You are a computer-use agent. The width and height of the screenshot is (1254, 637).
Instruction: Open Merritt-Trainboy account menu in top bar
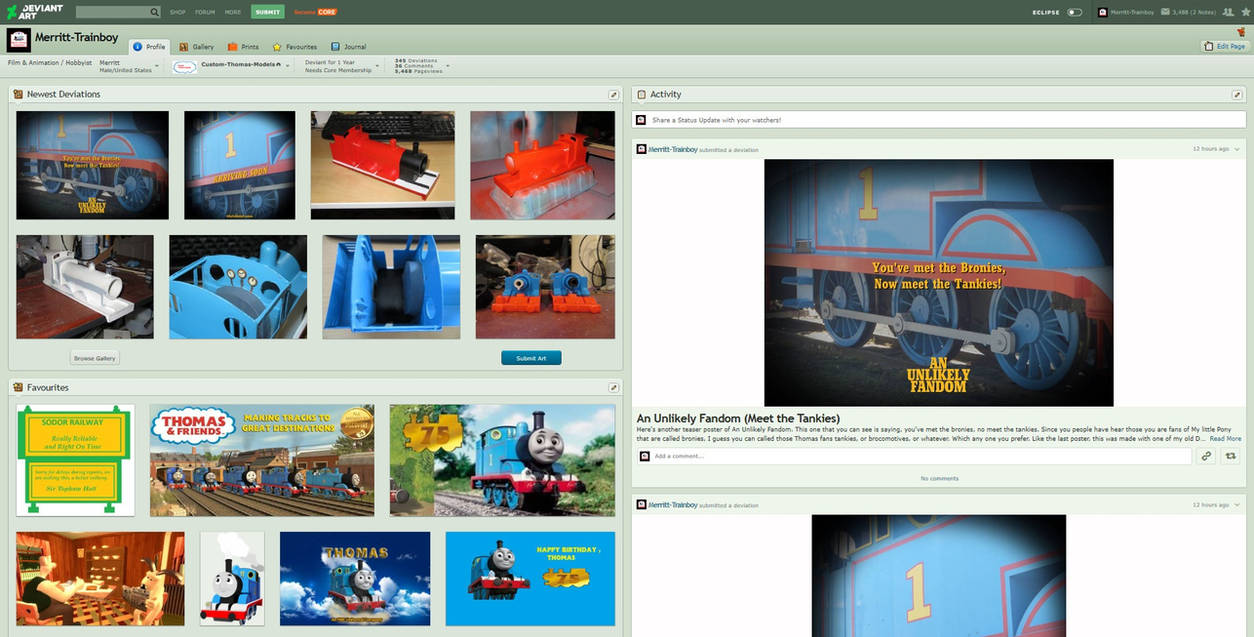1126,12
